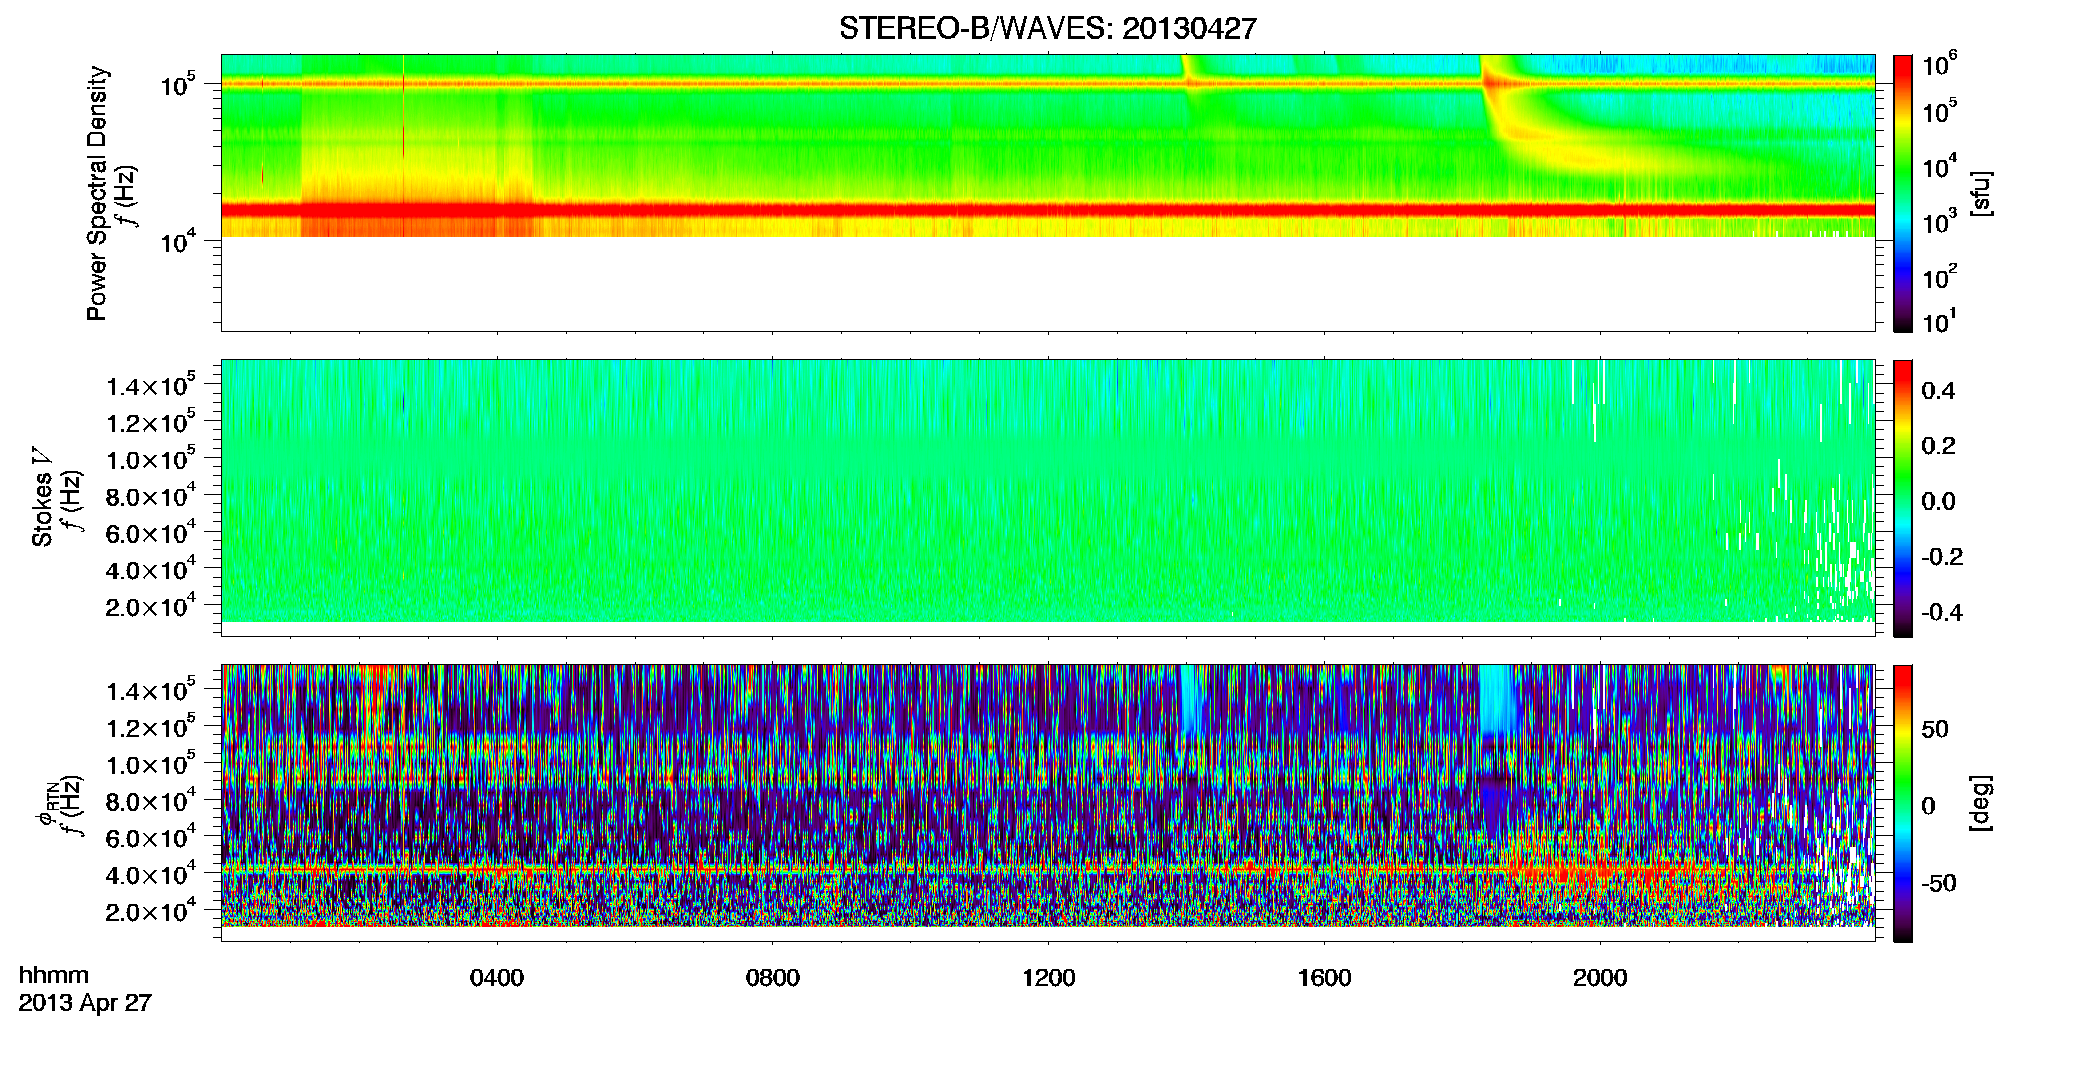2096x1080 pixels.
Task: Click the 1.4×10^5 tick label of Stokes panel
Action: pos(150,385)
